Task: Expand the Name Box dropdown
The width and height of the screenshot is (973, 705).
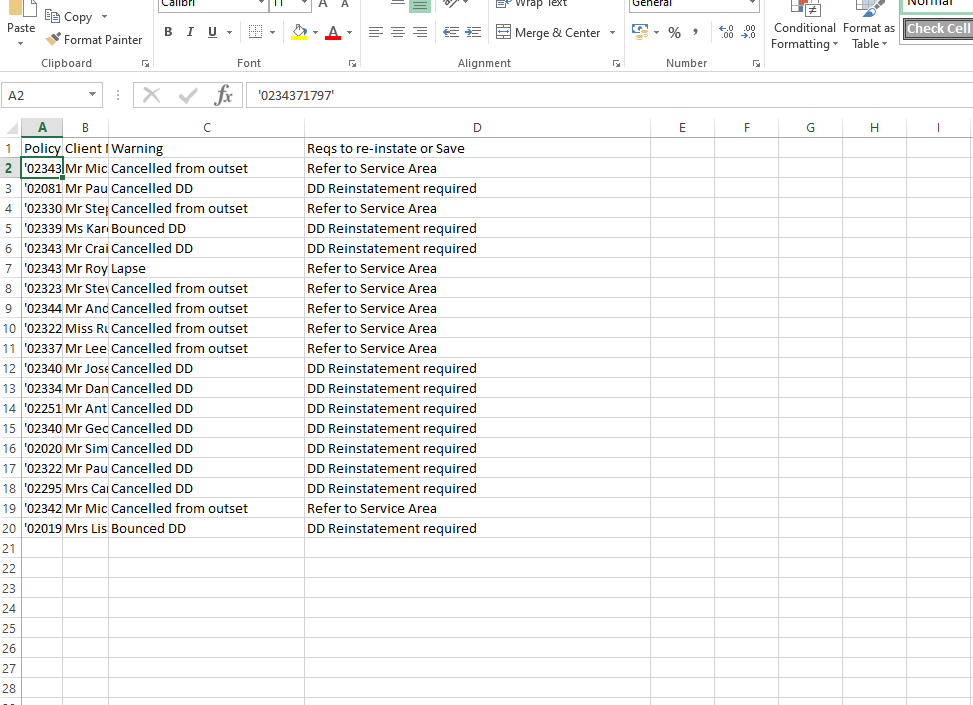Action: [x=93, y=95]
